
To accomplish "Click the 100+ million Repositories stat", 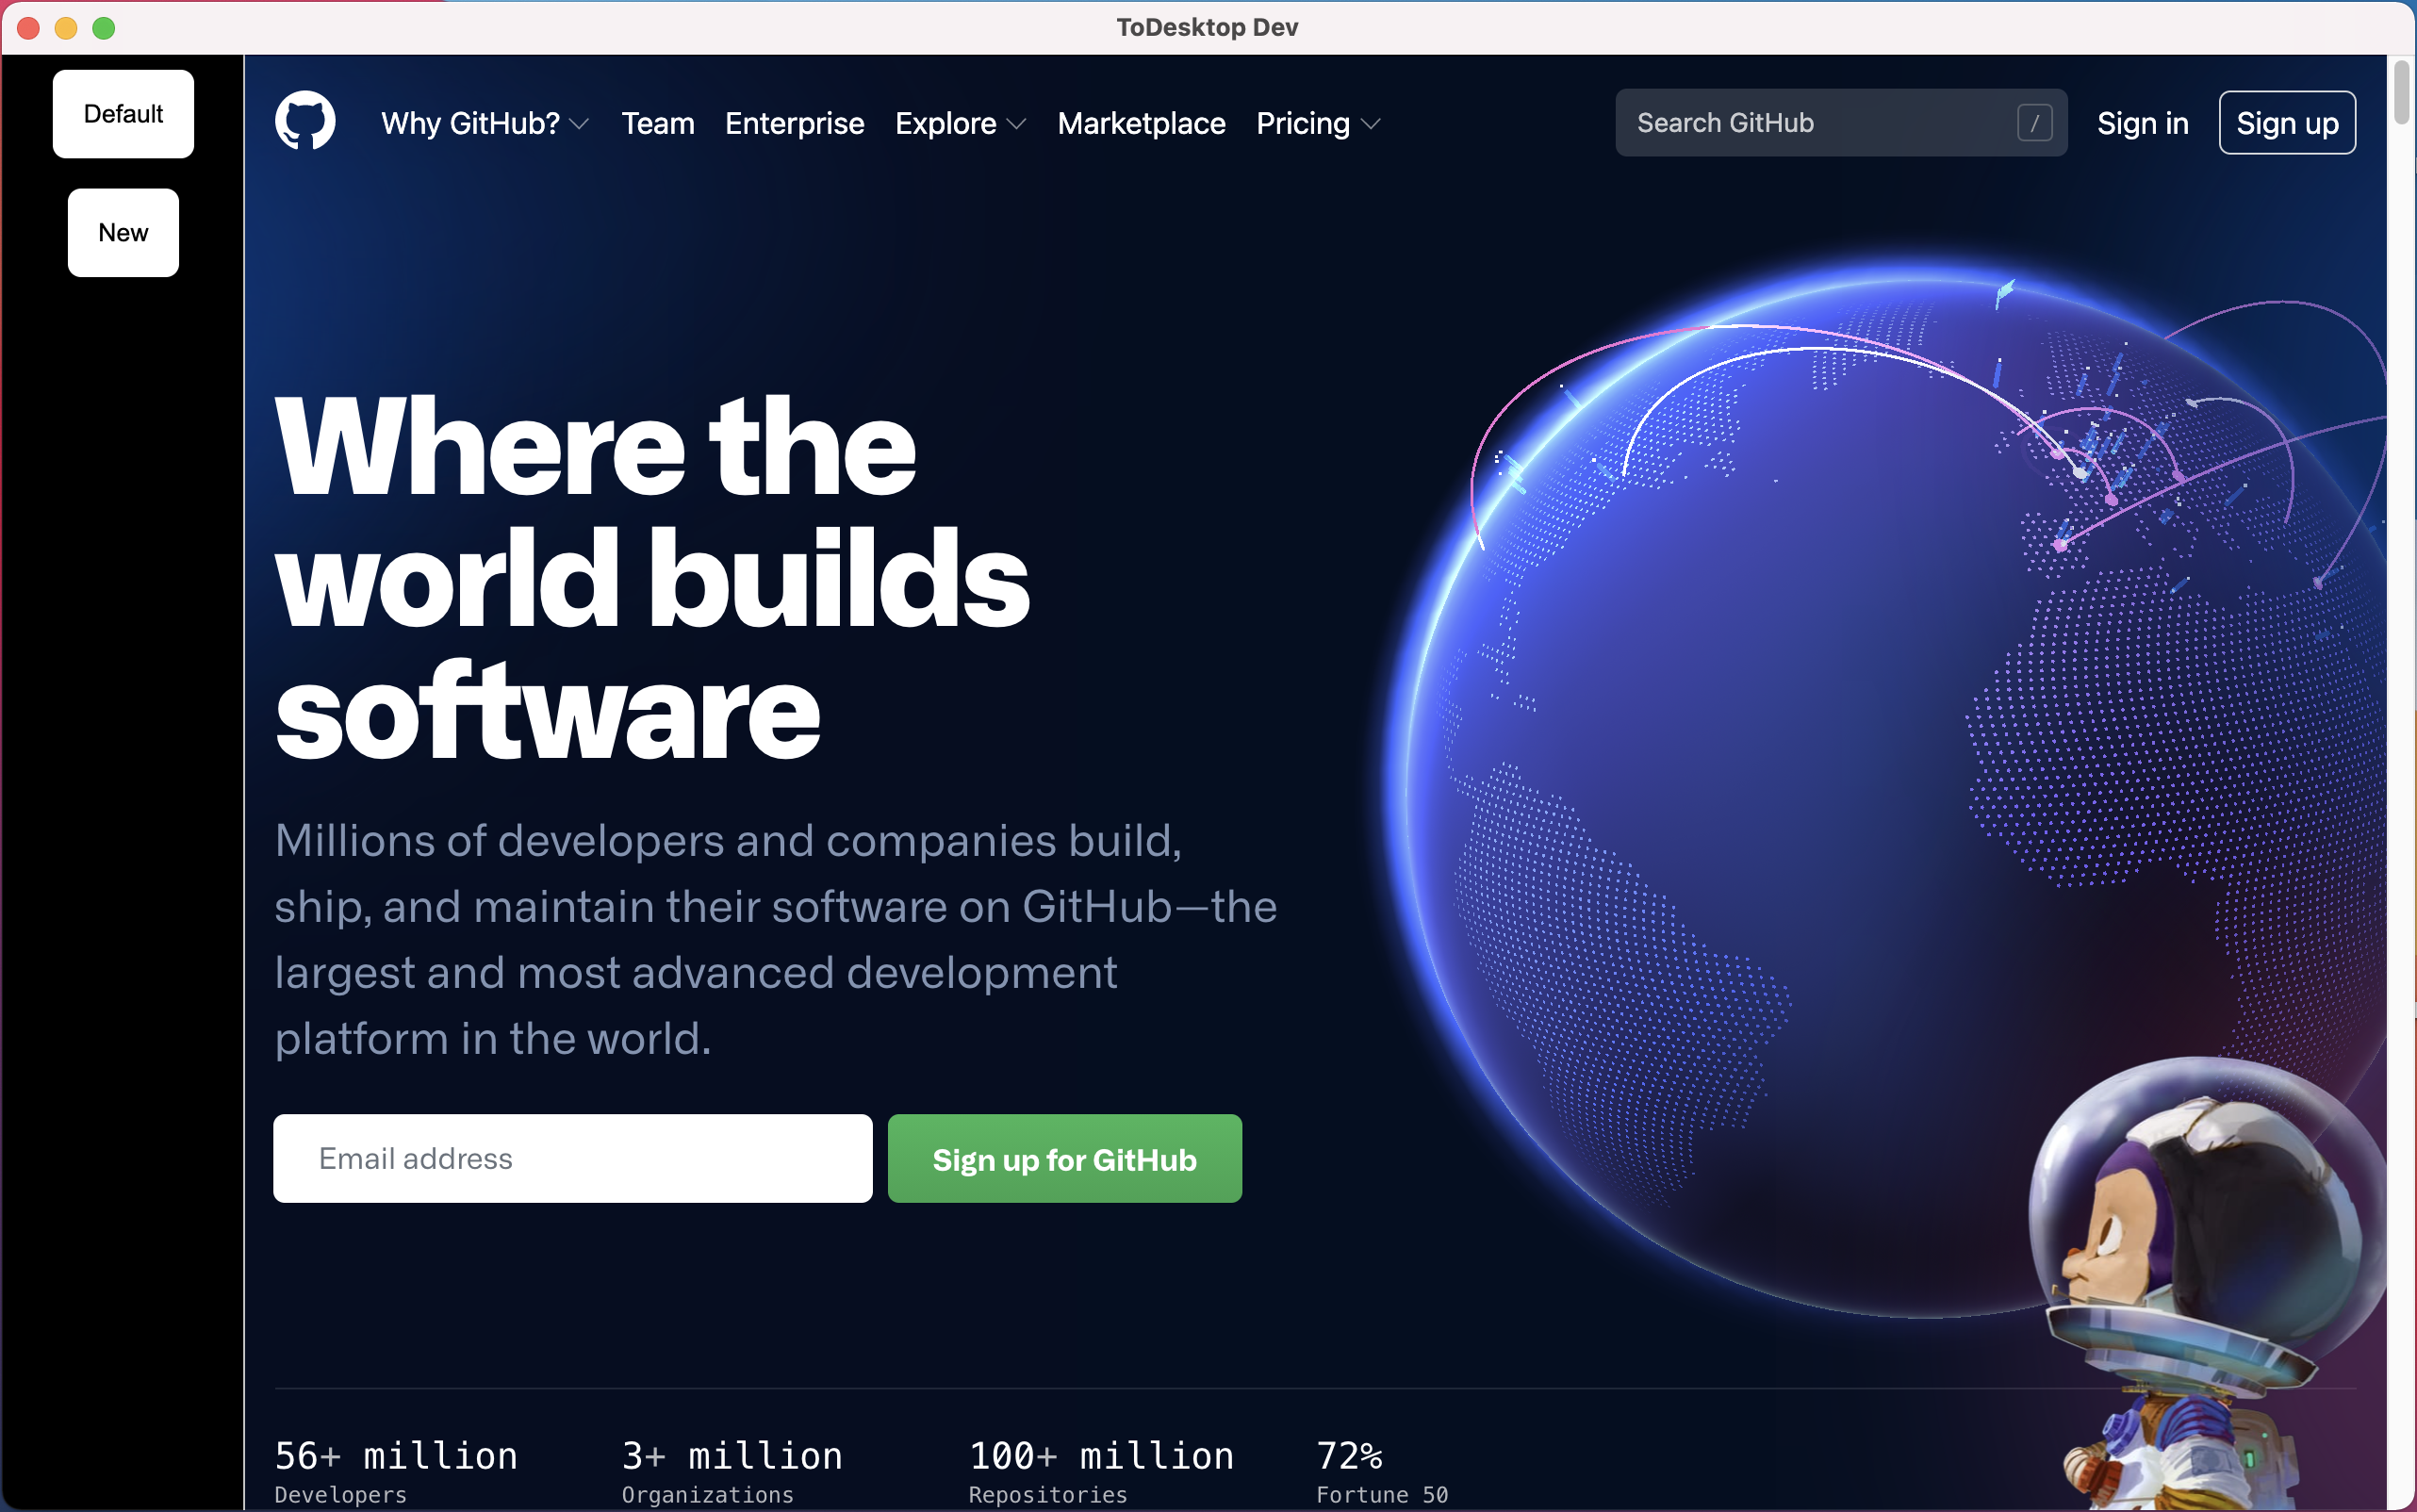I will 1101,1471.
